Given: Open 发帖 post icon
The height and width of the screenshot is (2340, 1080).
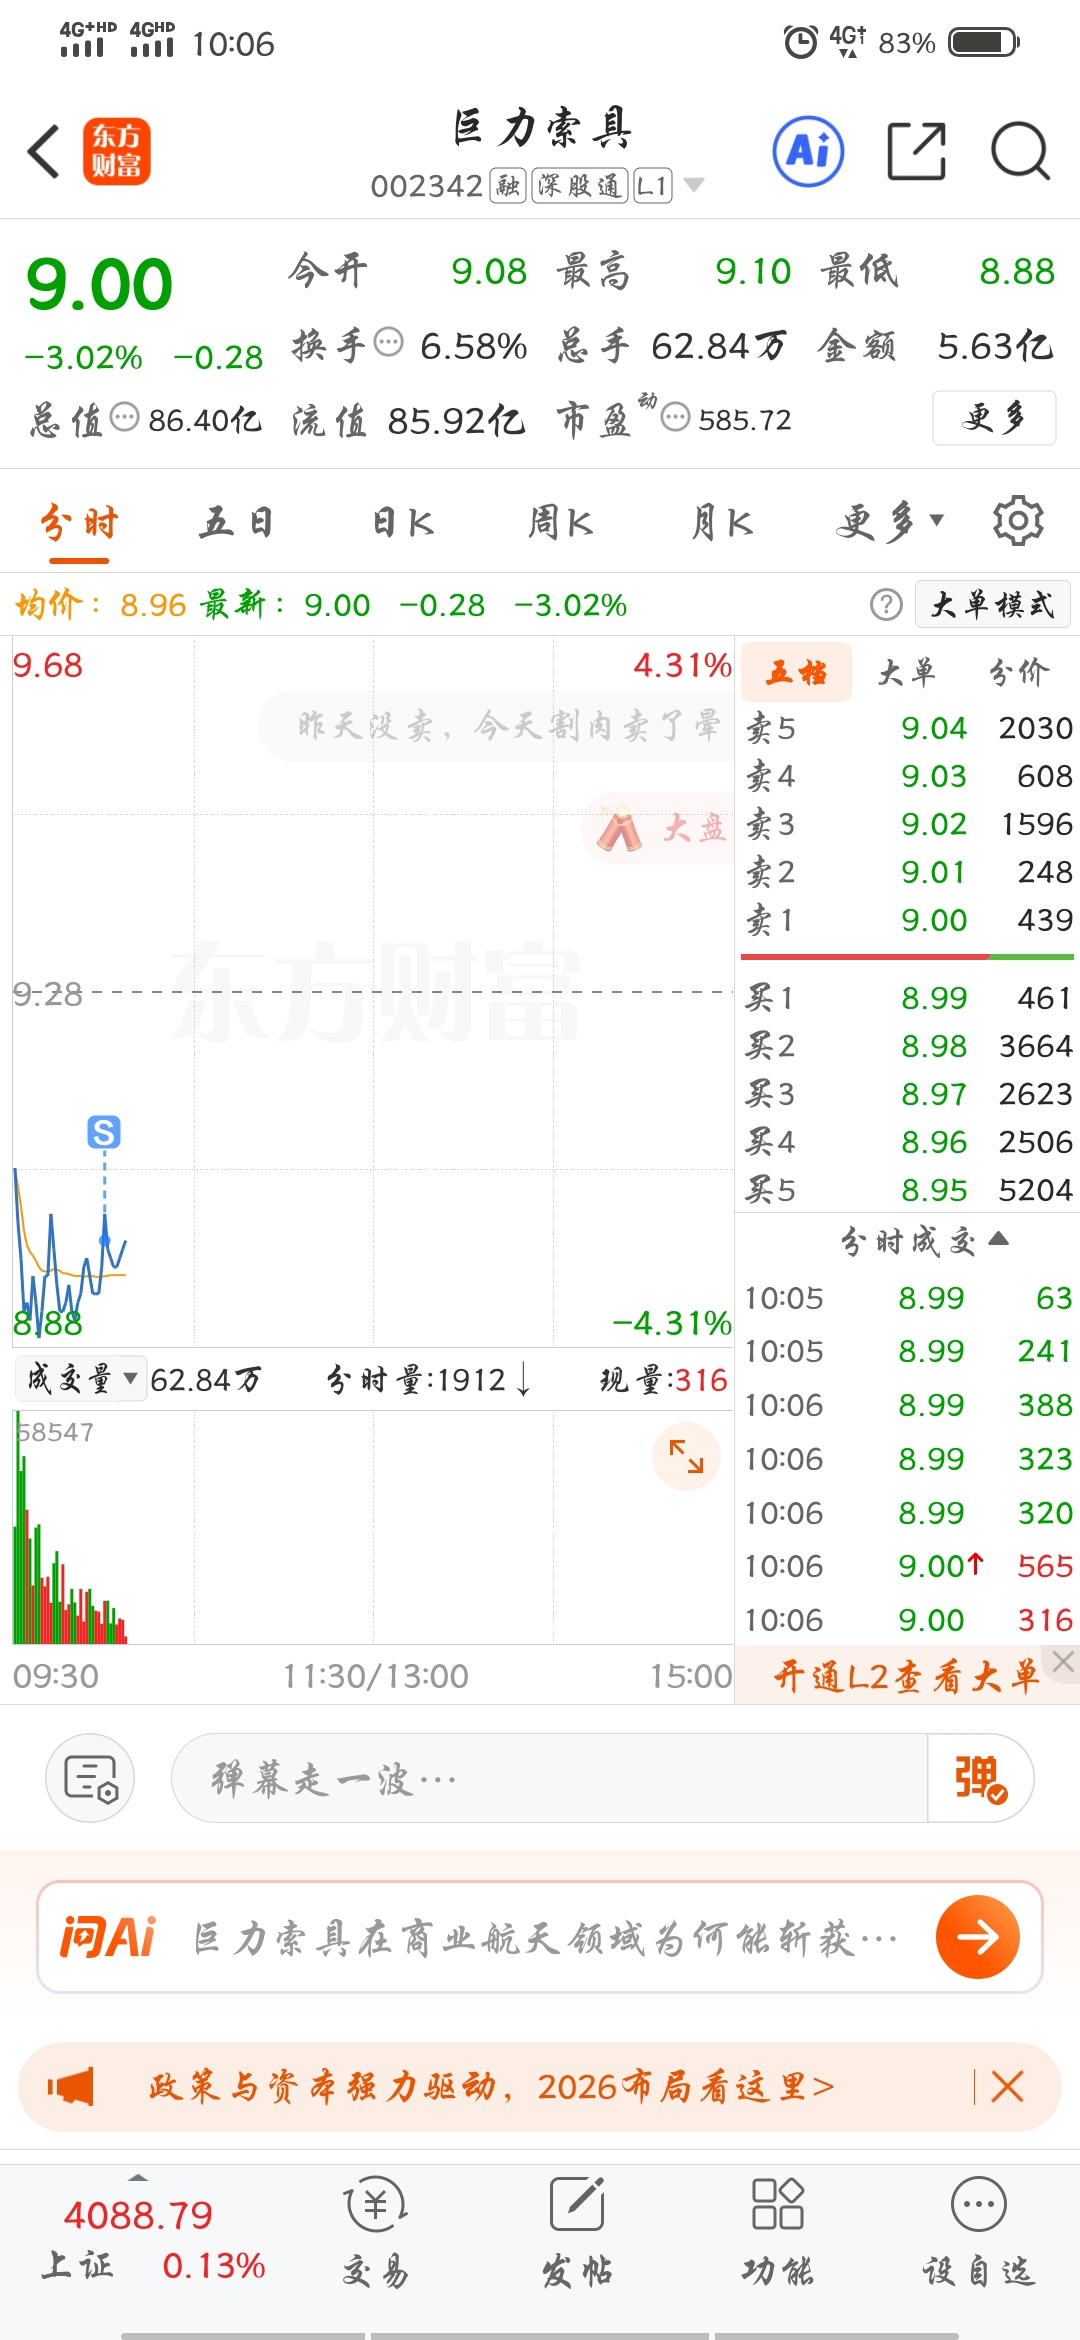Looking at the screenshot, I should coord(577,2232).
